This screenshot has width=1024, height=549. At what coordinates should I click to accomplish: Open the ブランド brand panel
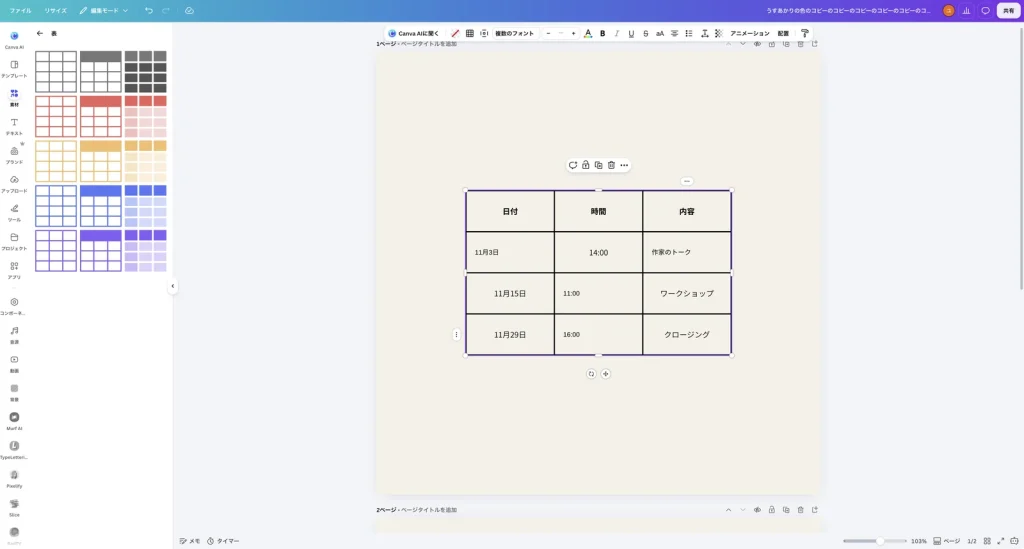tap(14, 155)
